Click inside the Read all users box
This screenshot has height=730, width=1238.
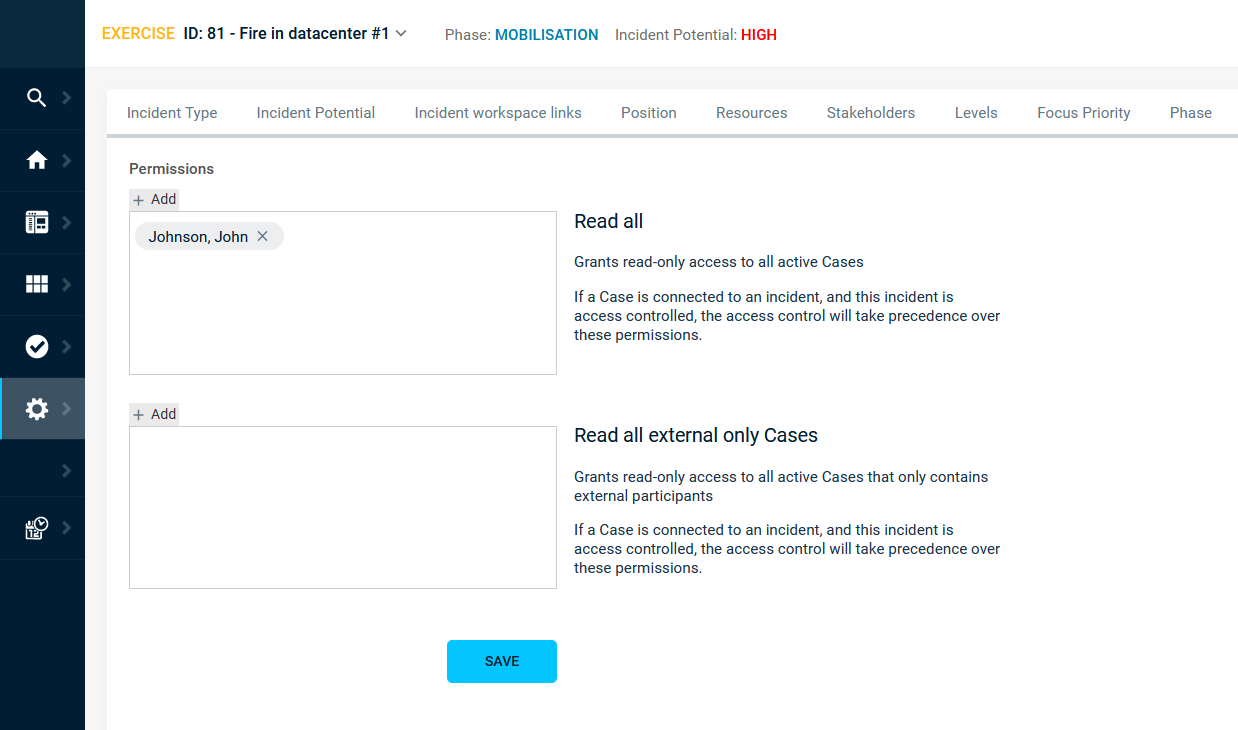click(343, 293)
